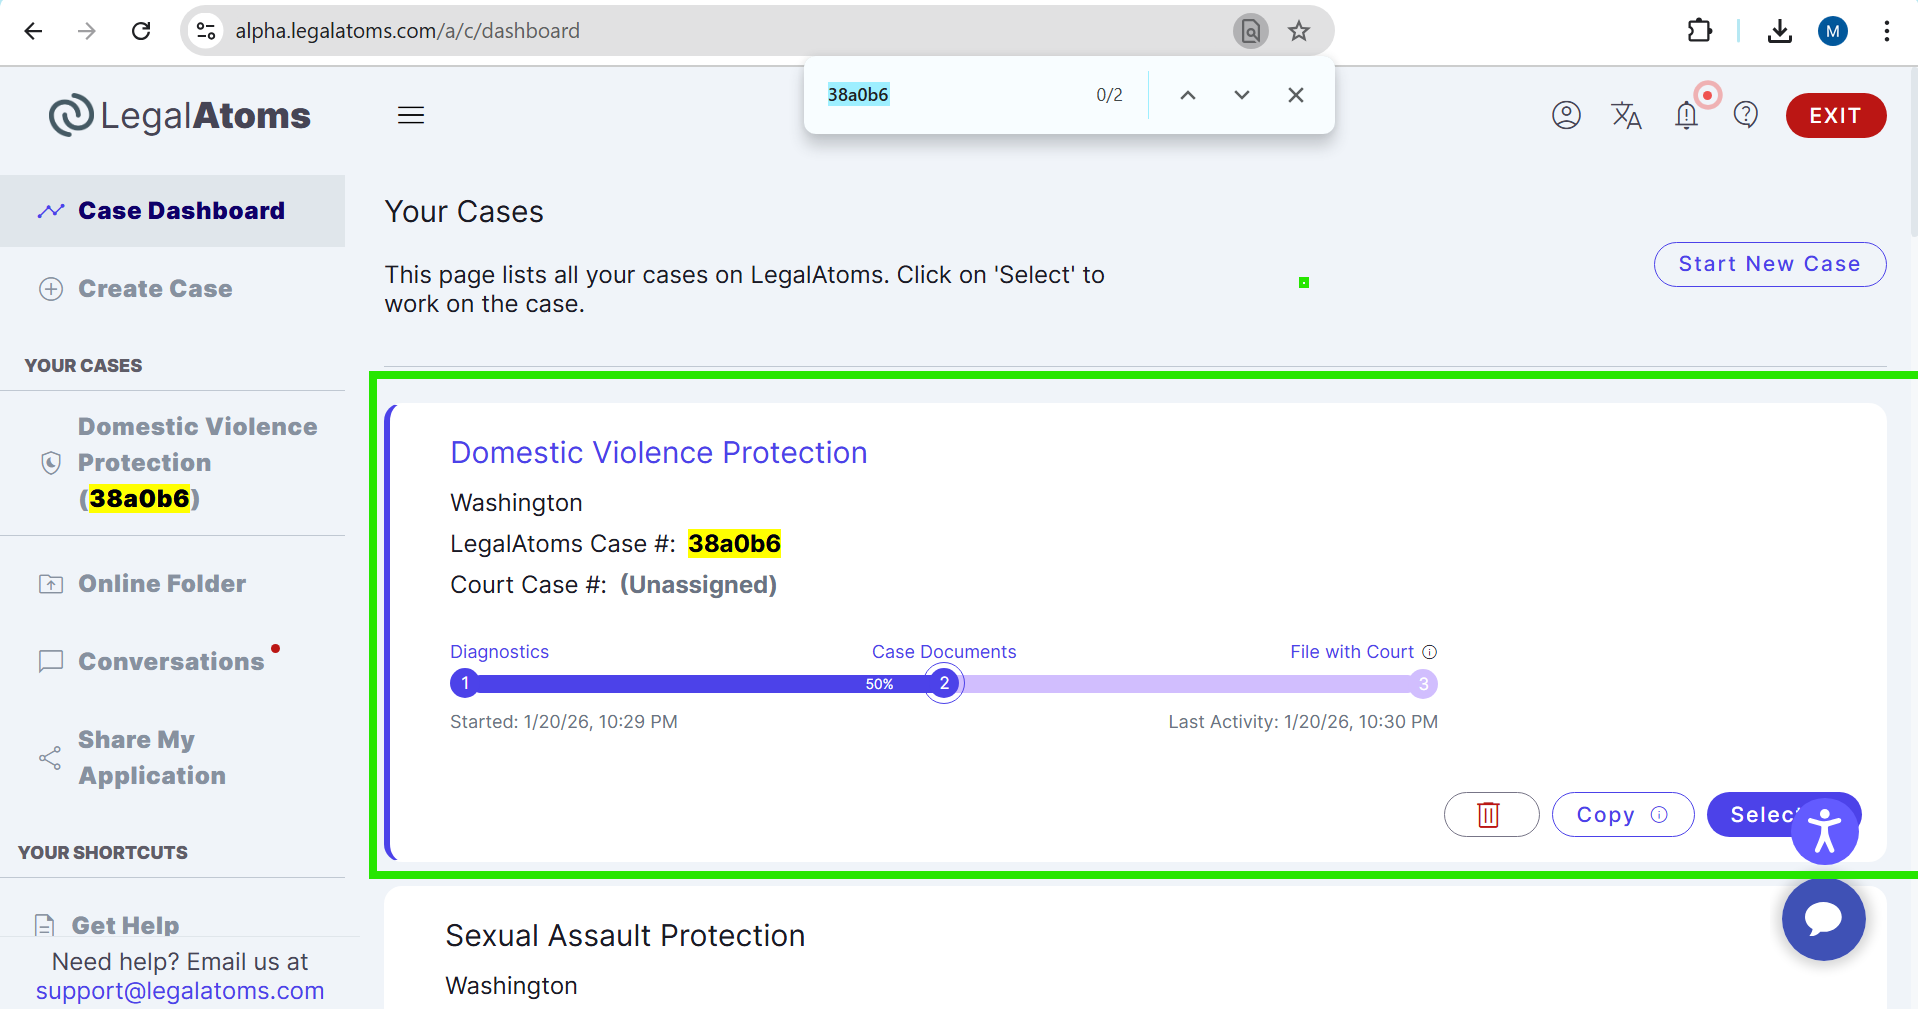The height and width of the screenshot is (1009, 1918).
Task: Open the notifications bell
Action: tap(1687, 115)
